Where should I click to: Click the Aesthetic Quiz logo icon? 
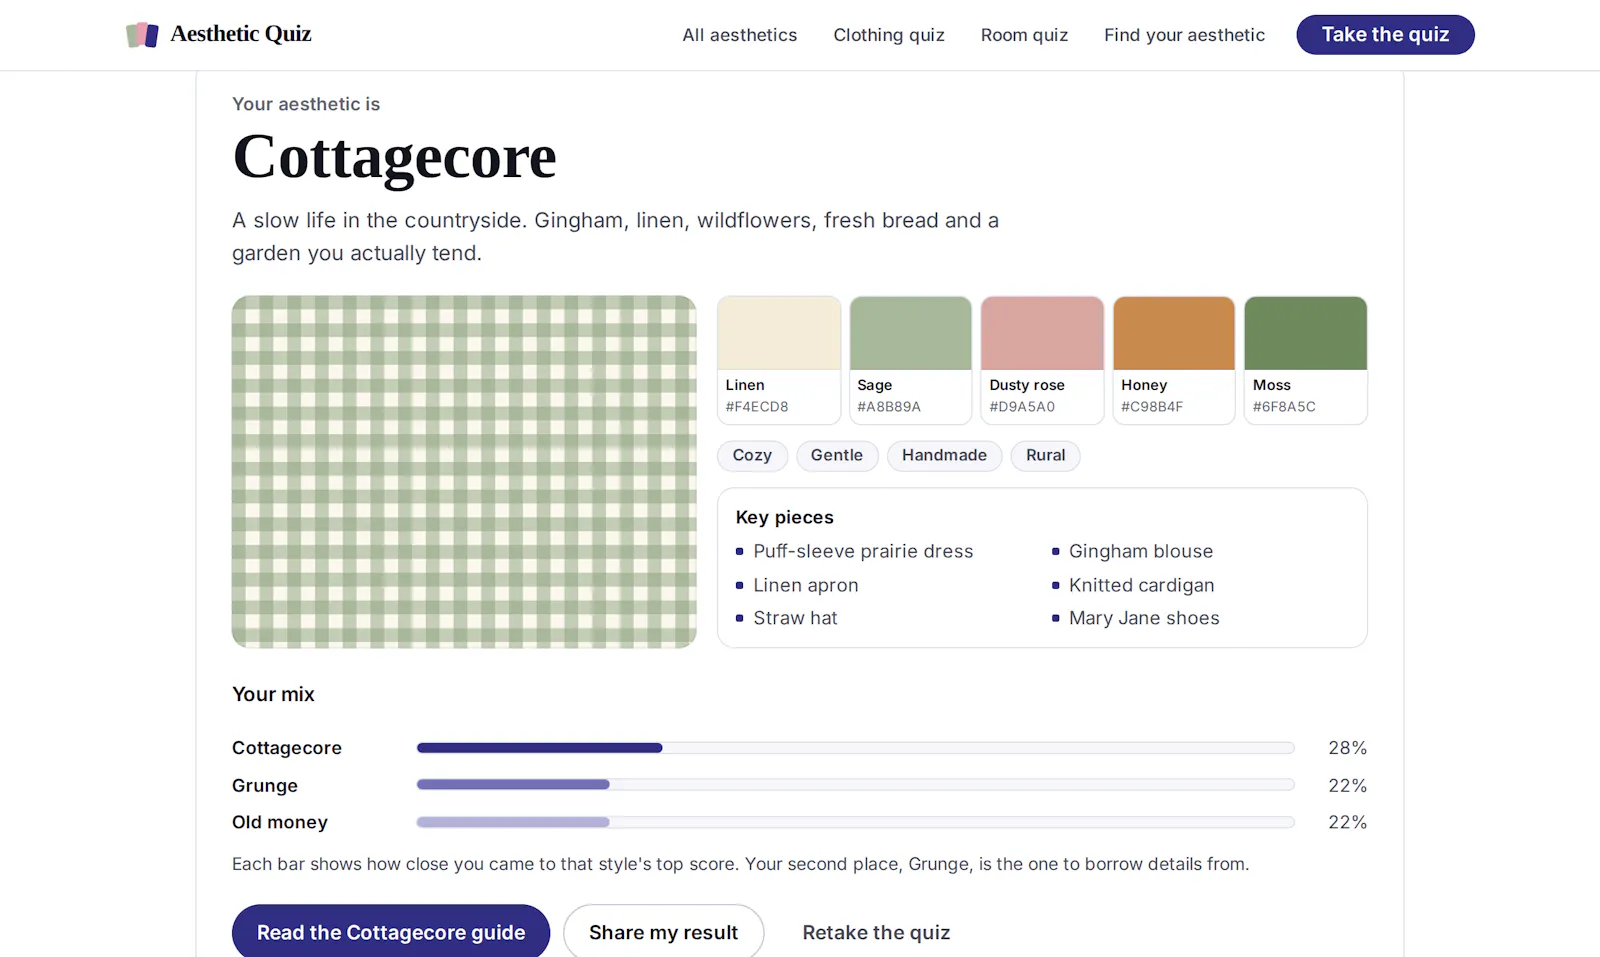(x=142, y=35)
